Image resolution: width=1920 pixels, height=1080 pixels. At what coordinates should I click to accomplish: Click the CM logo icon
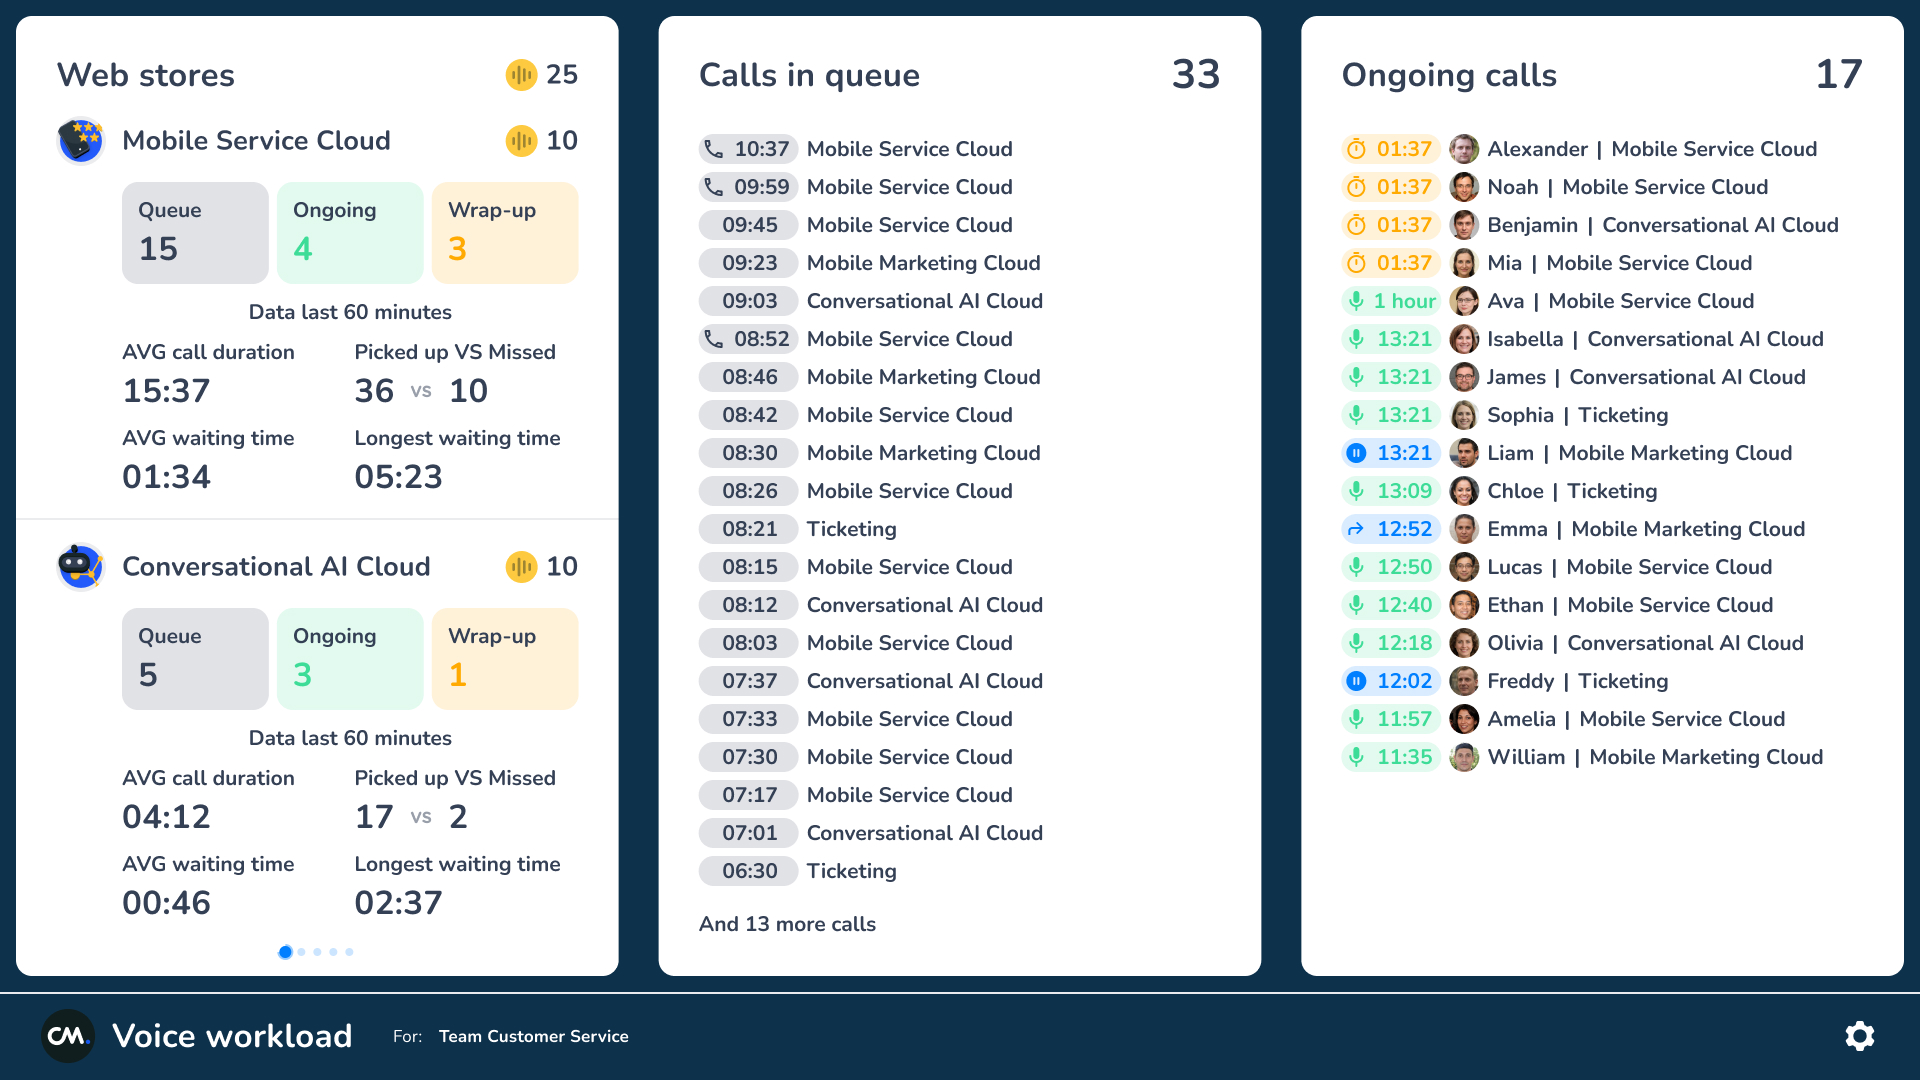[68, 1036]
